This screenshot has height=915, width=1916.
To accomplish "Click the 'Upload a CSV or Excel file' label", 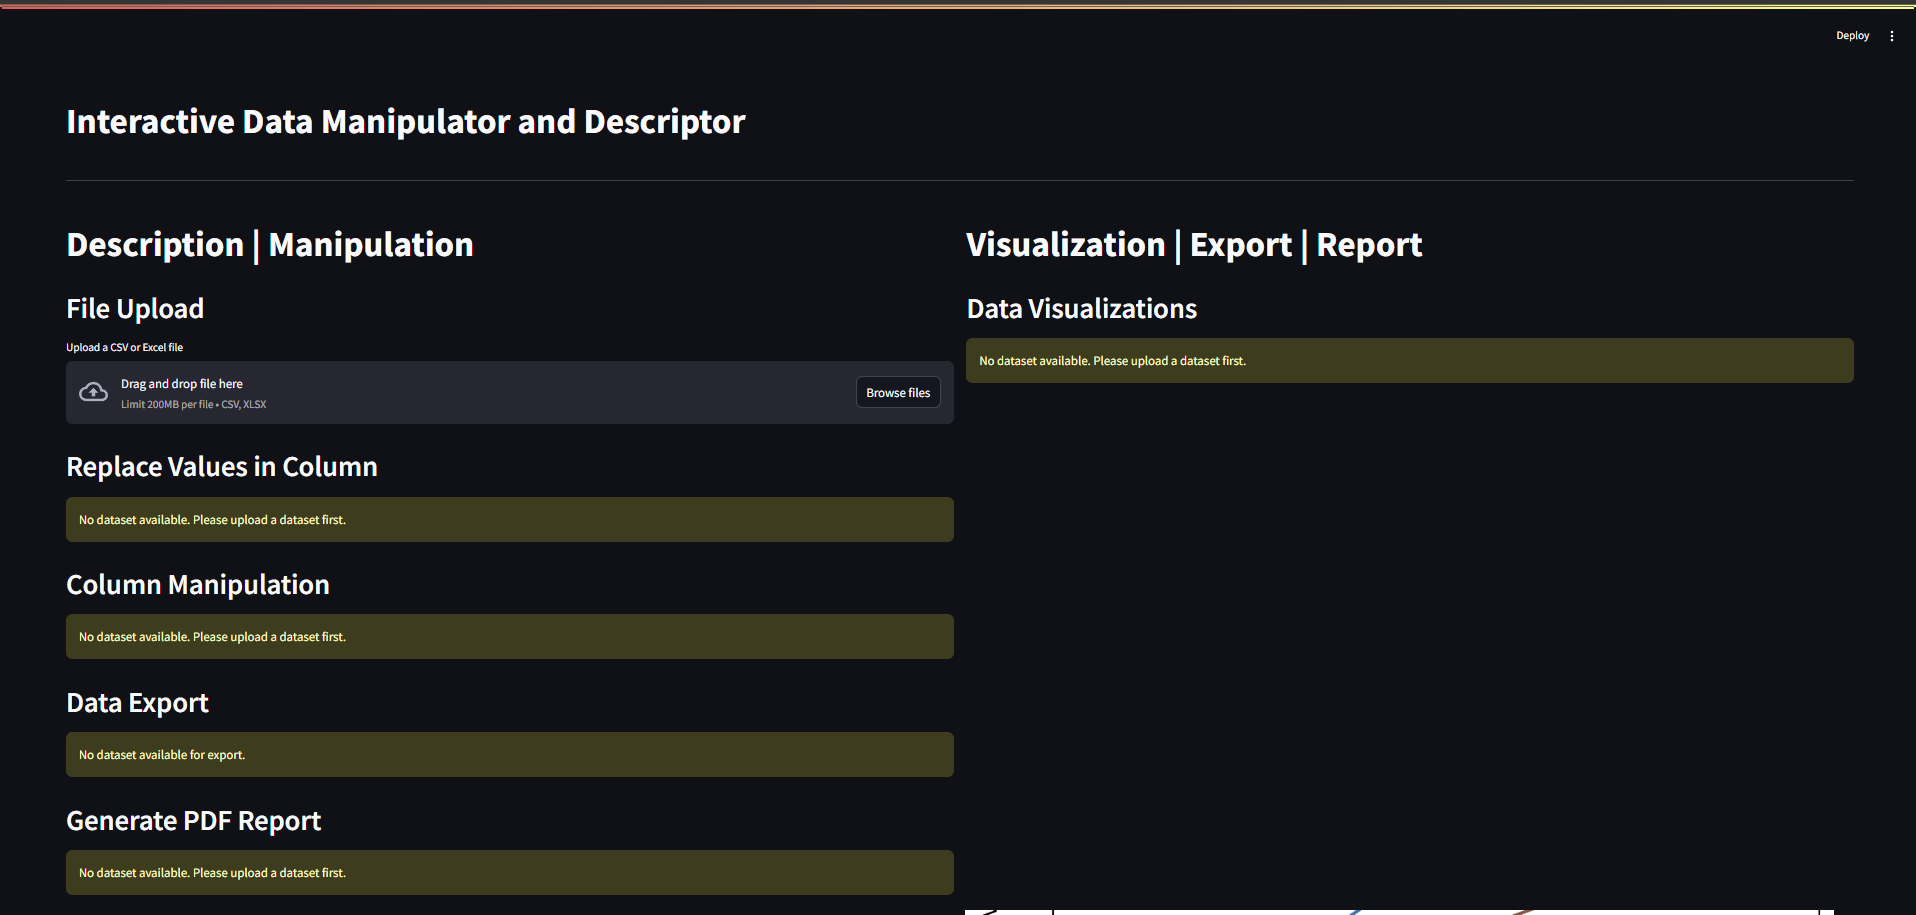I will [125, 348].
